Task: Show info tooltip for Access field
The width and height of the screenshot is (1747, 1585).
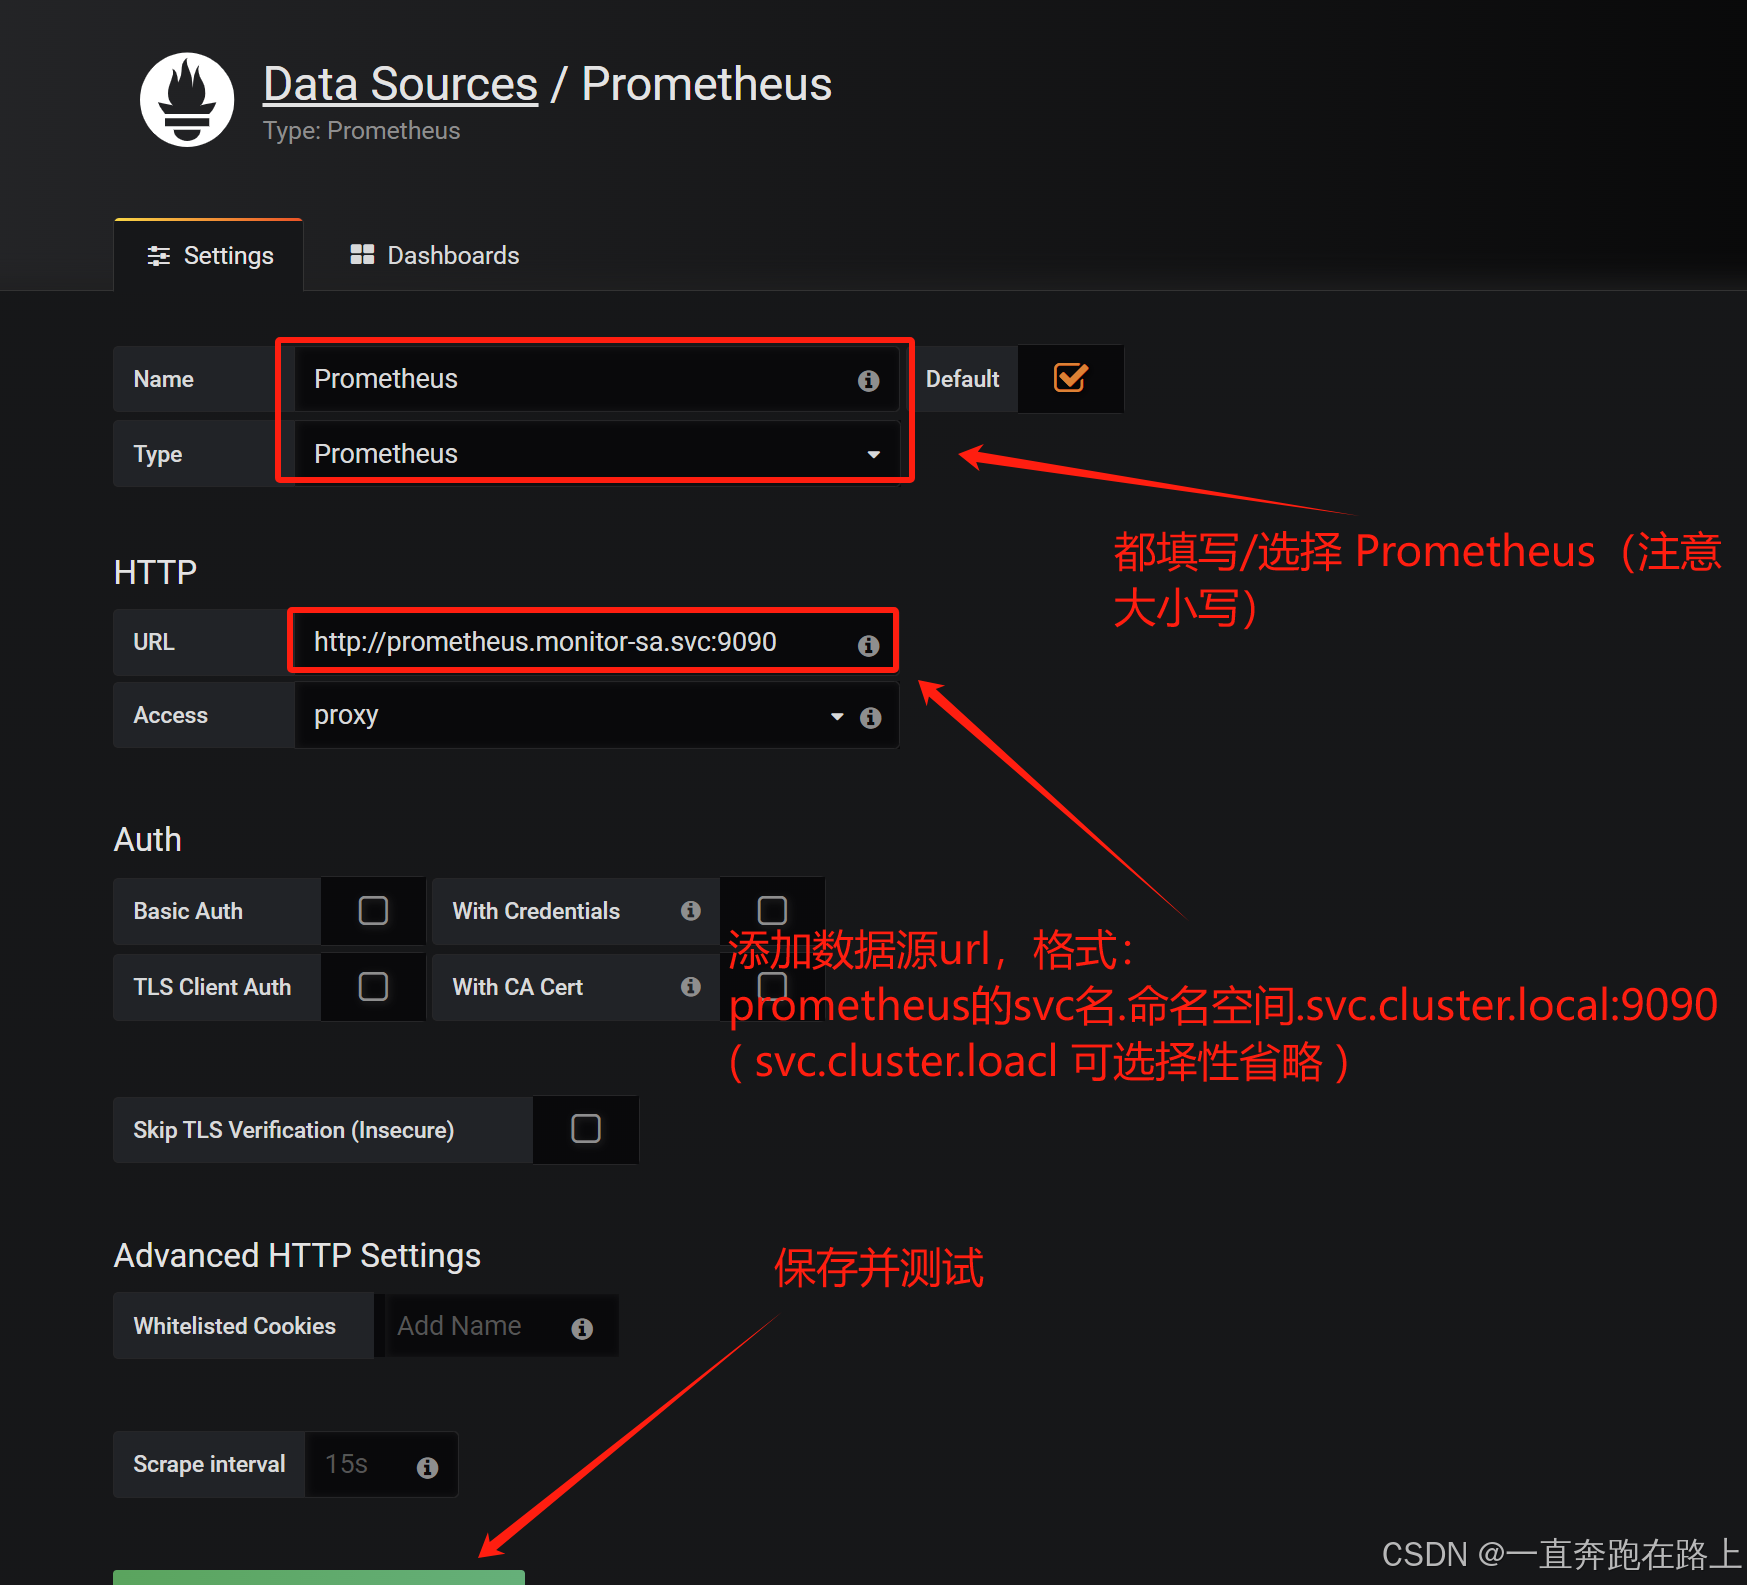Action: click(870, 717)
